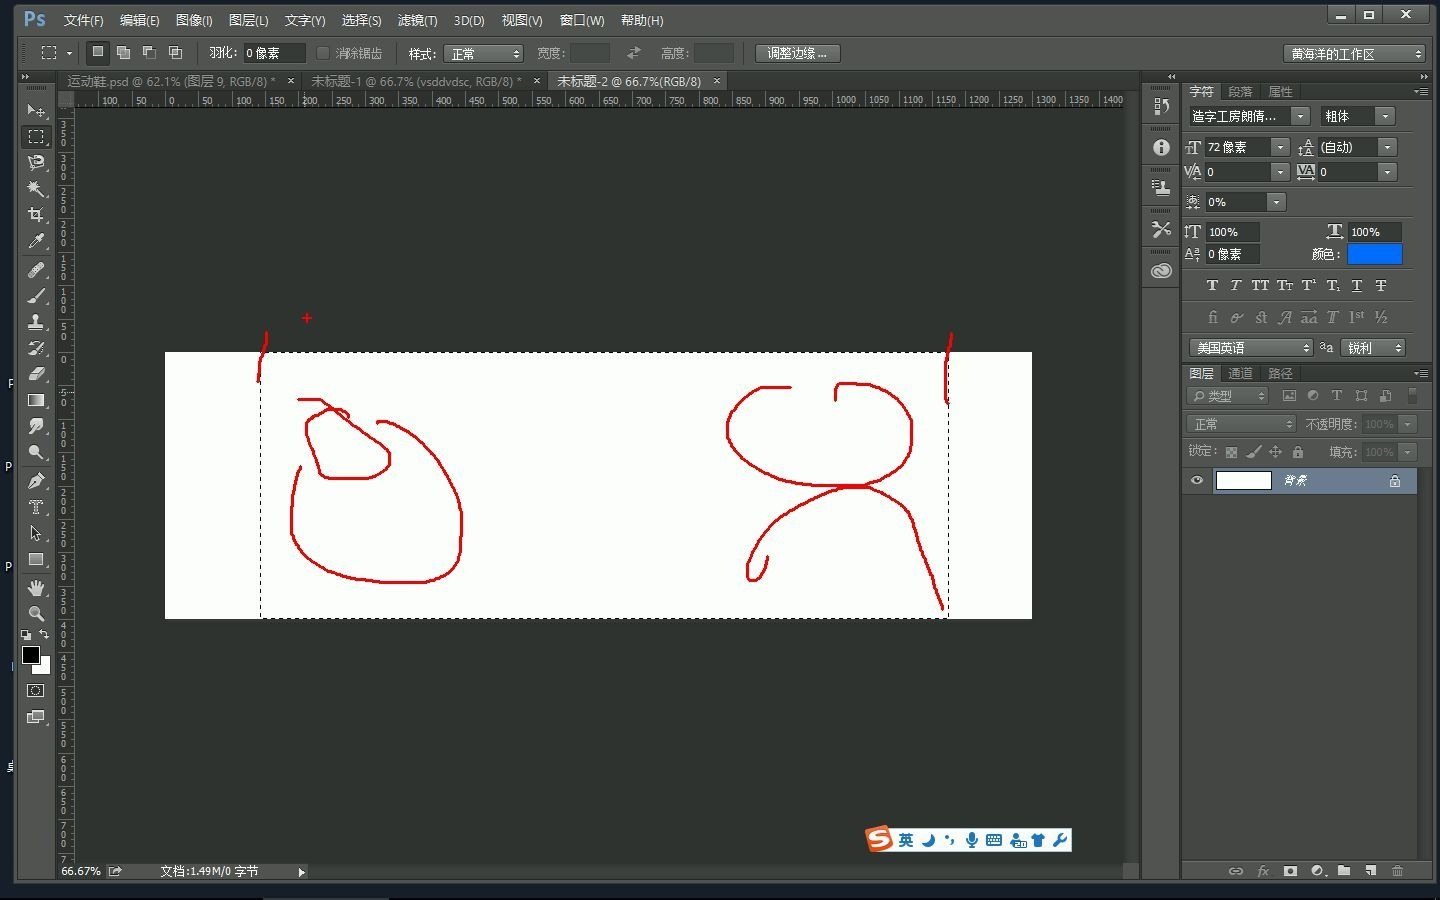Select the Pen tool
Screen dimensions: 1440x900
pyautogui.click(x=36, y=481)
